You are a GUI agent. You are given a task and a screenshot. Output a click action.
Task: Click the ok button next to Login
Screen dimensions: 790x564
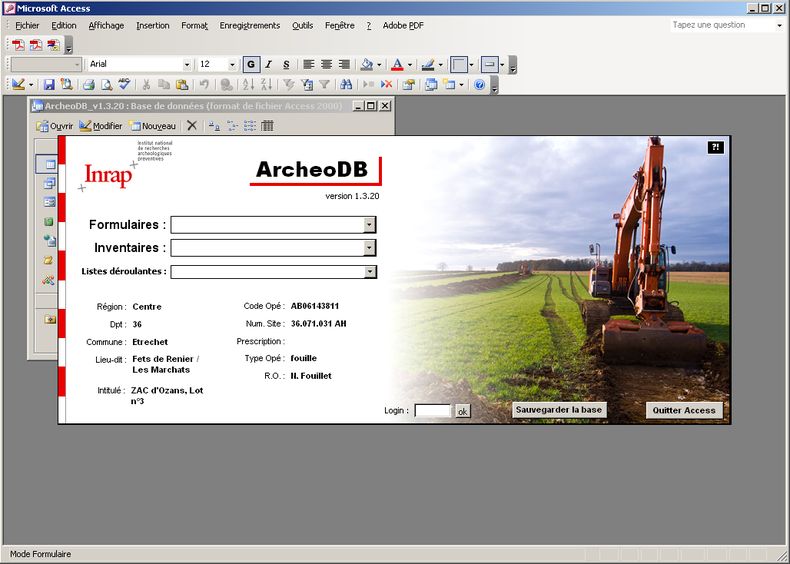tap(463, 411)
